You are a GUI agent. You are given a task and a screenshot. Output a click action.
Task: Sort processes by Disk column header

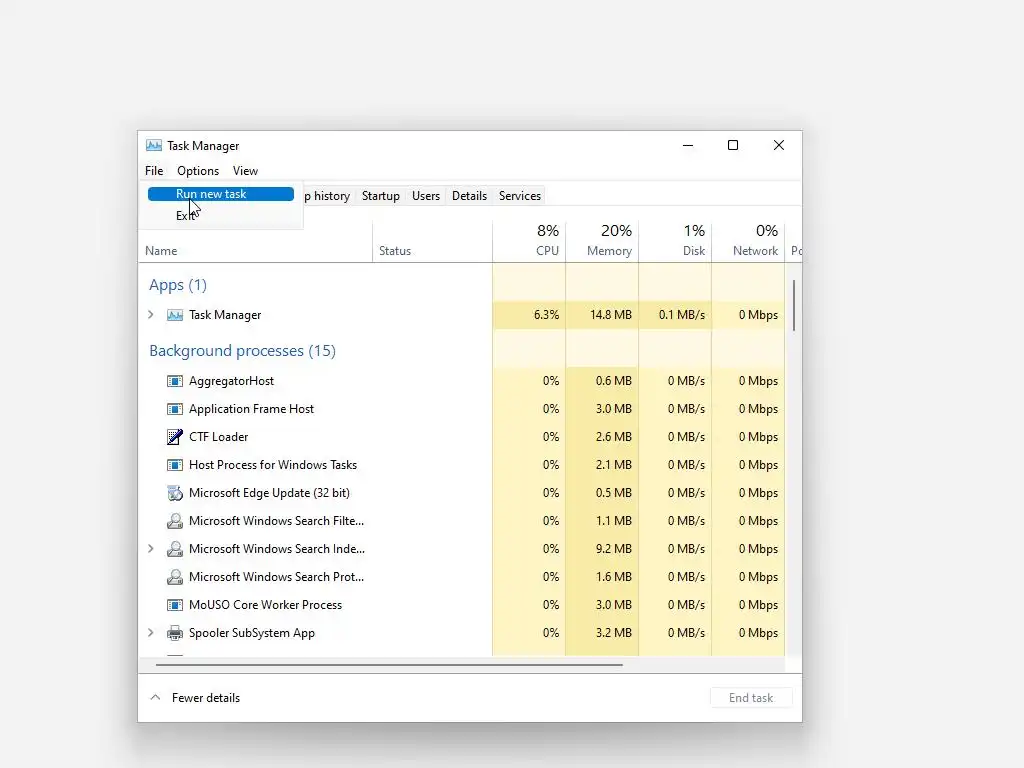tap(675, 242)
